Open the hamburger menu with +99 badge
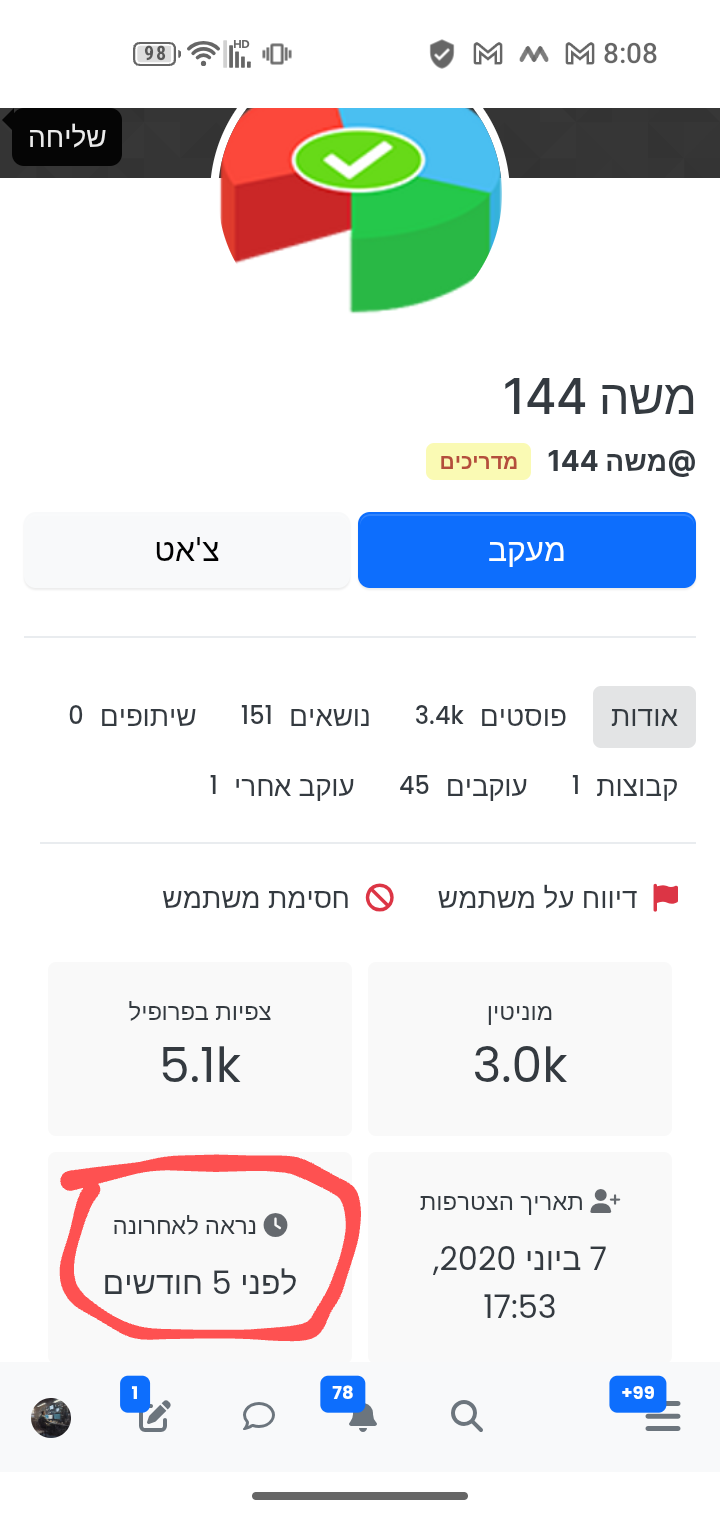 point(662,1417)
